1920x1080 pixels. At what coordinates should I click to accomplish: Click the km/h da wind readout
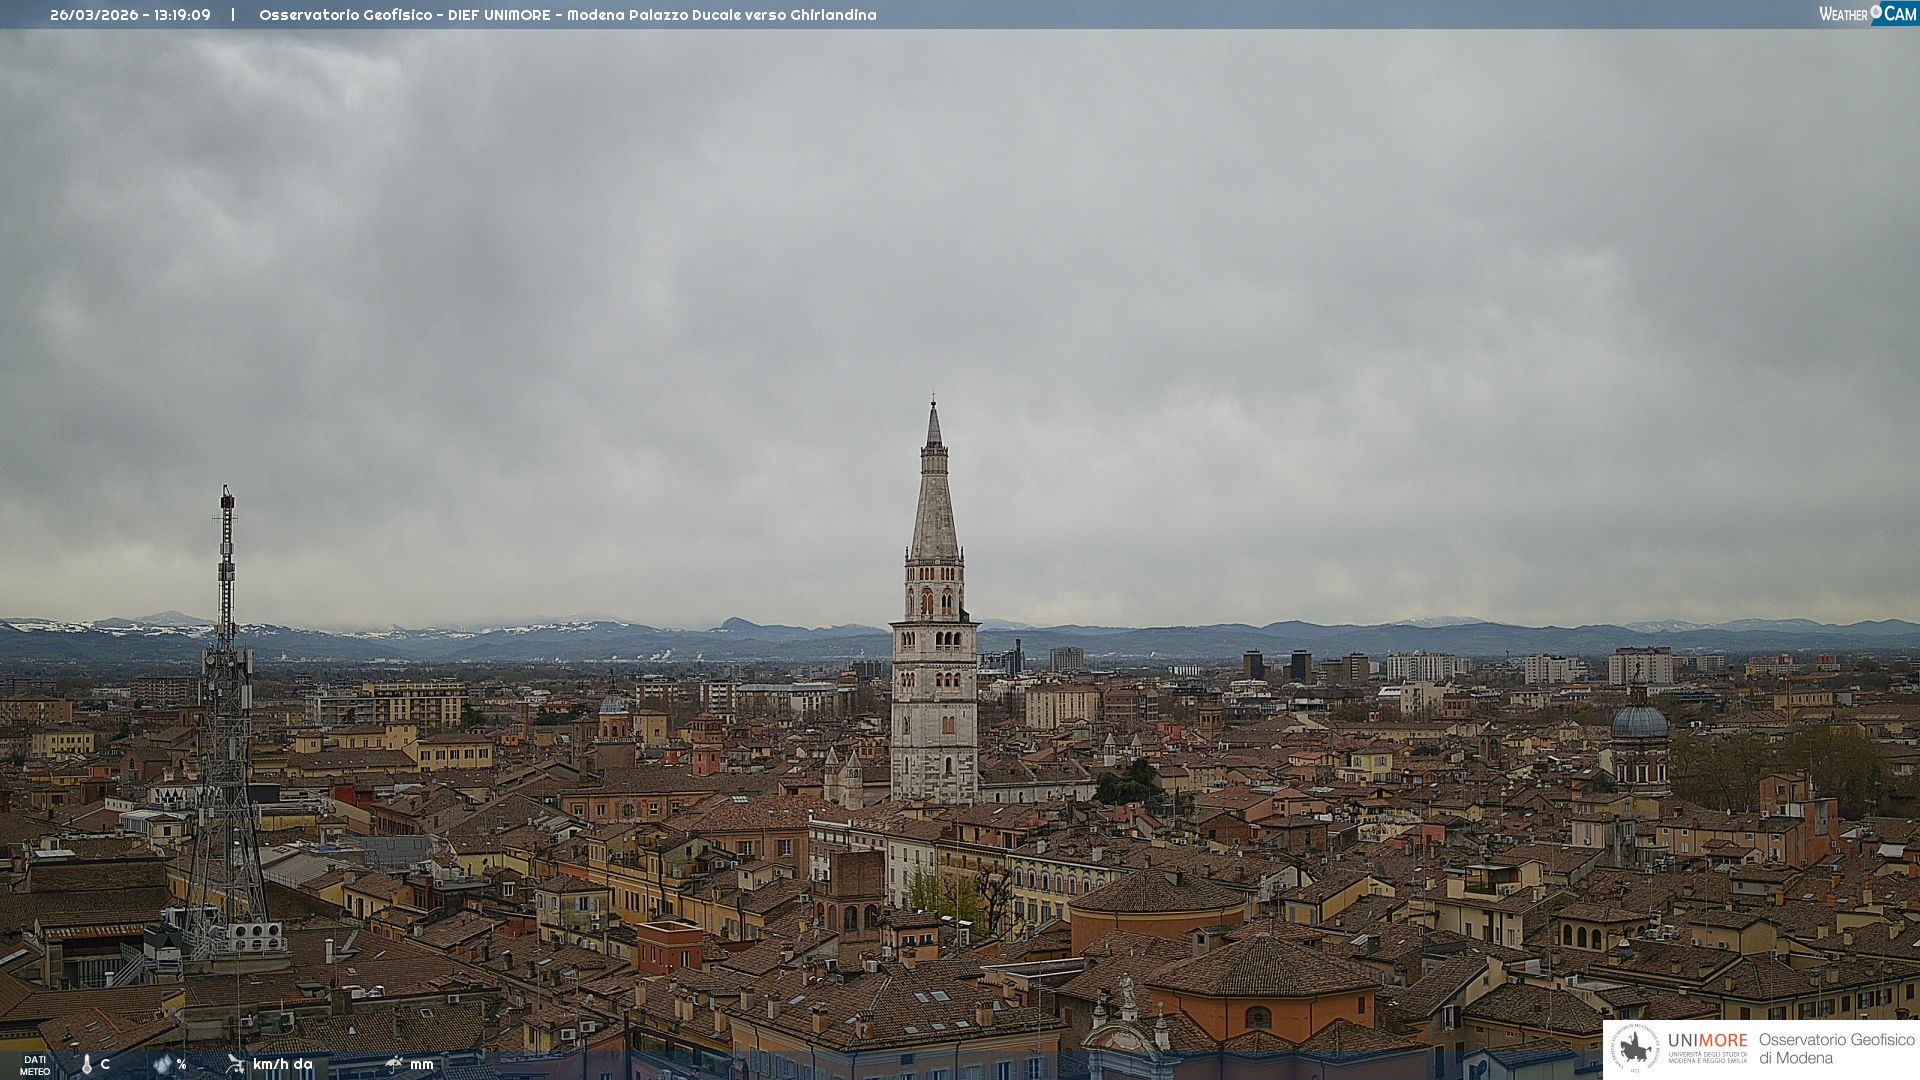[x=282, y=1064]
